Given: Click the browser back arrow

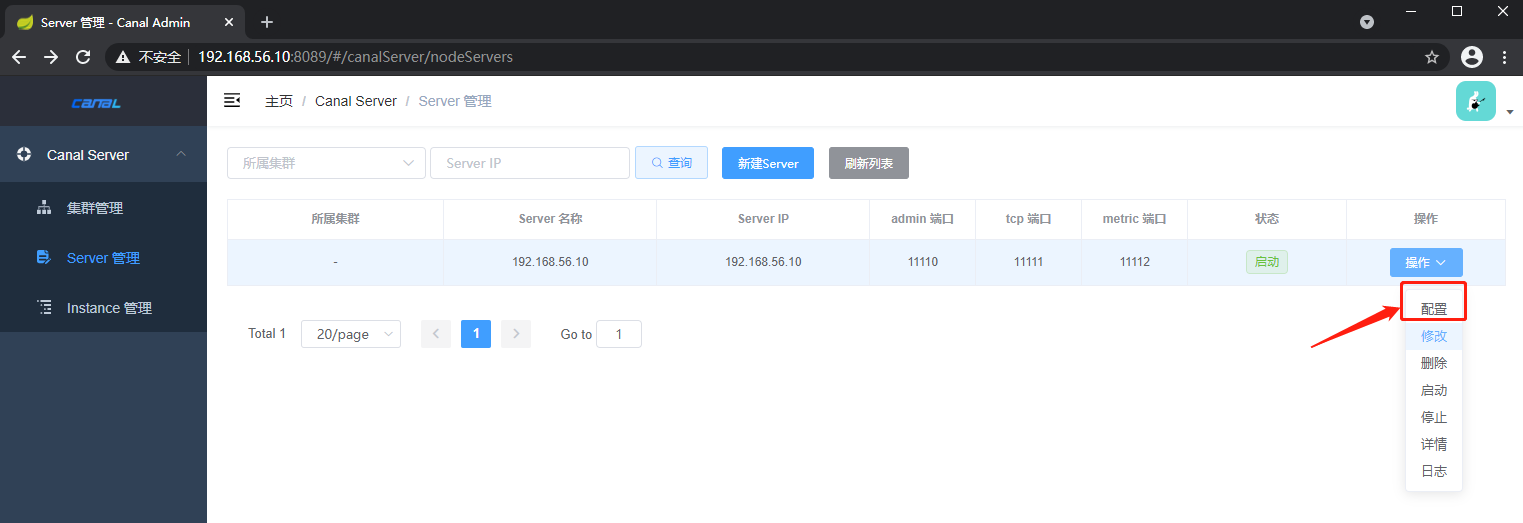Looking at the screenshot, I should pos(19,57).
